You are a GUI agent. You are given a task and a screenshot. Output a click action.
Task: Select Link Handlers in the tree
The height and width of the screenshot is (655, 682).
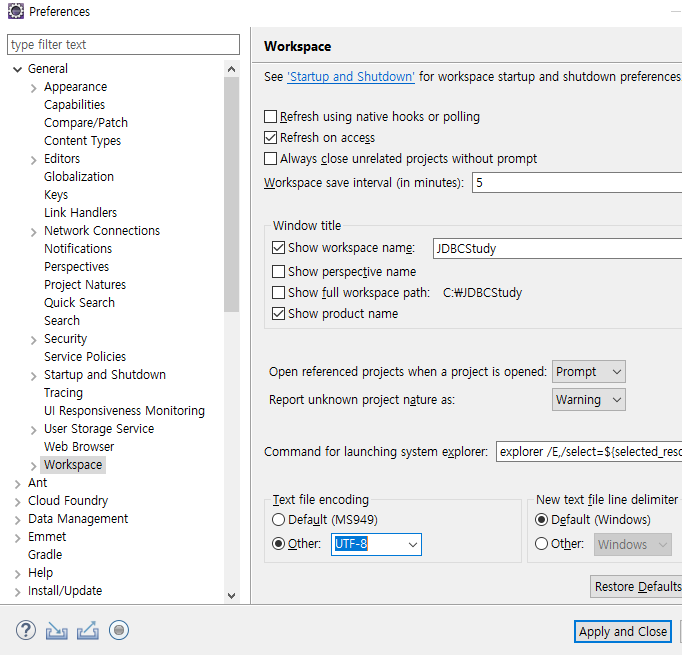point(80,213)
